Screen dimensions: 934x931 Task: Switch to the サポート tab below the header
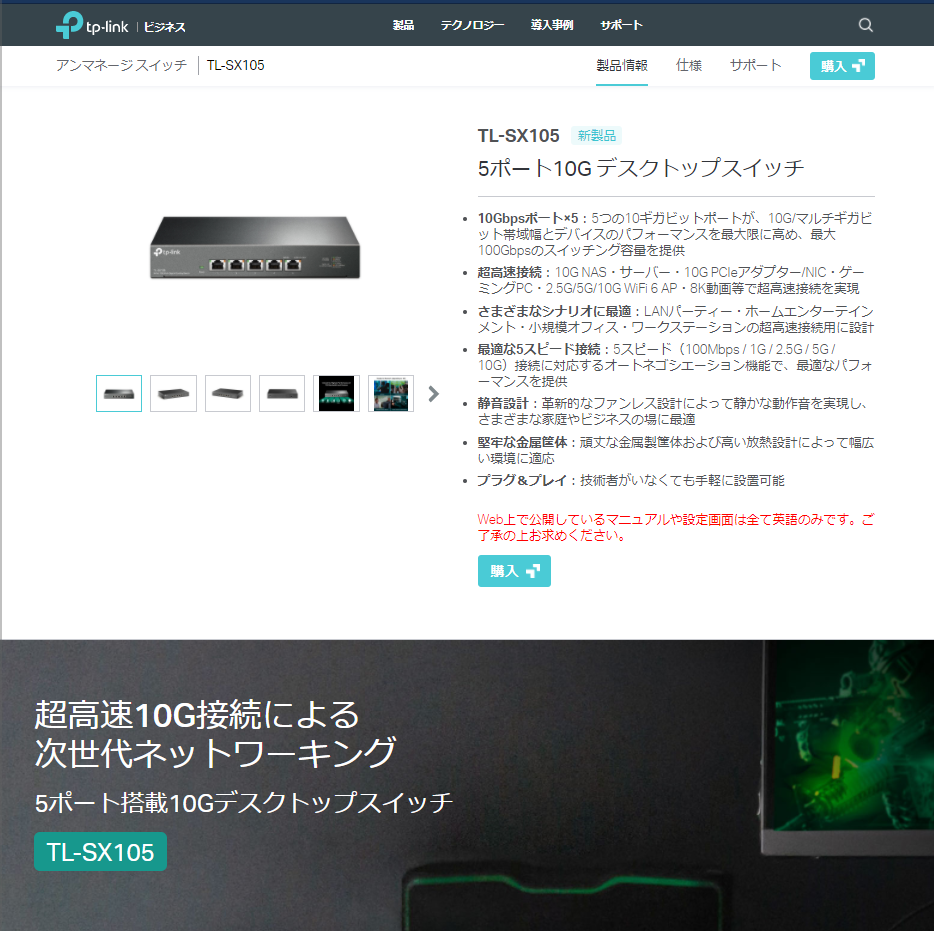pyautogui.click(x=756, y=66)
